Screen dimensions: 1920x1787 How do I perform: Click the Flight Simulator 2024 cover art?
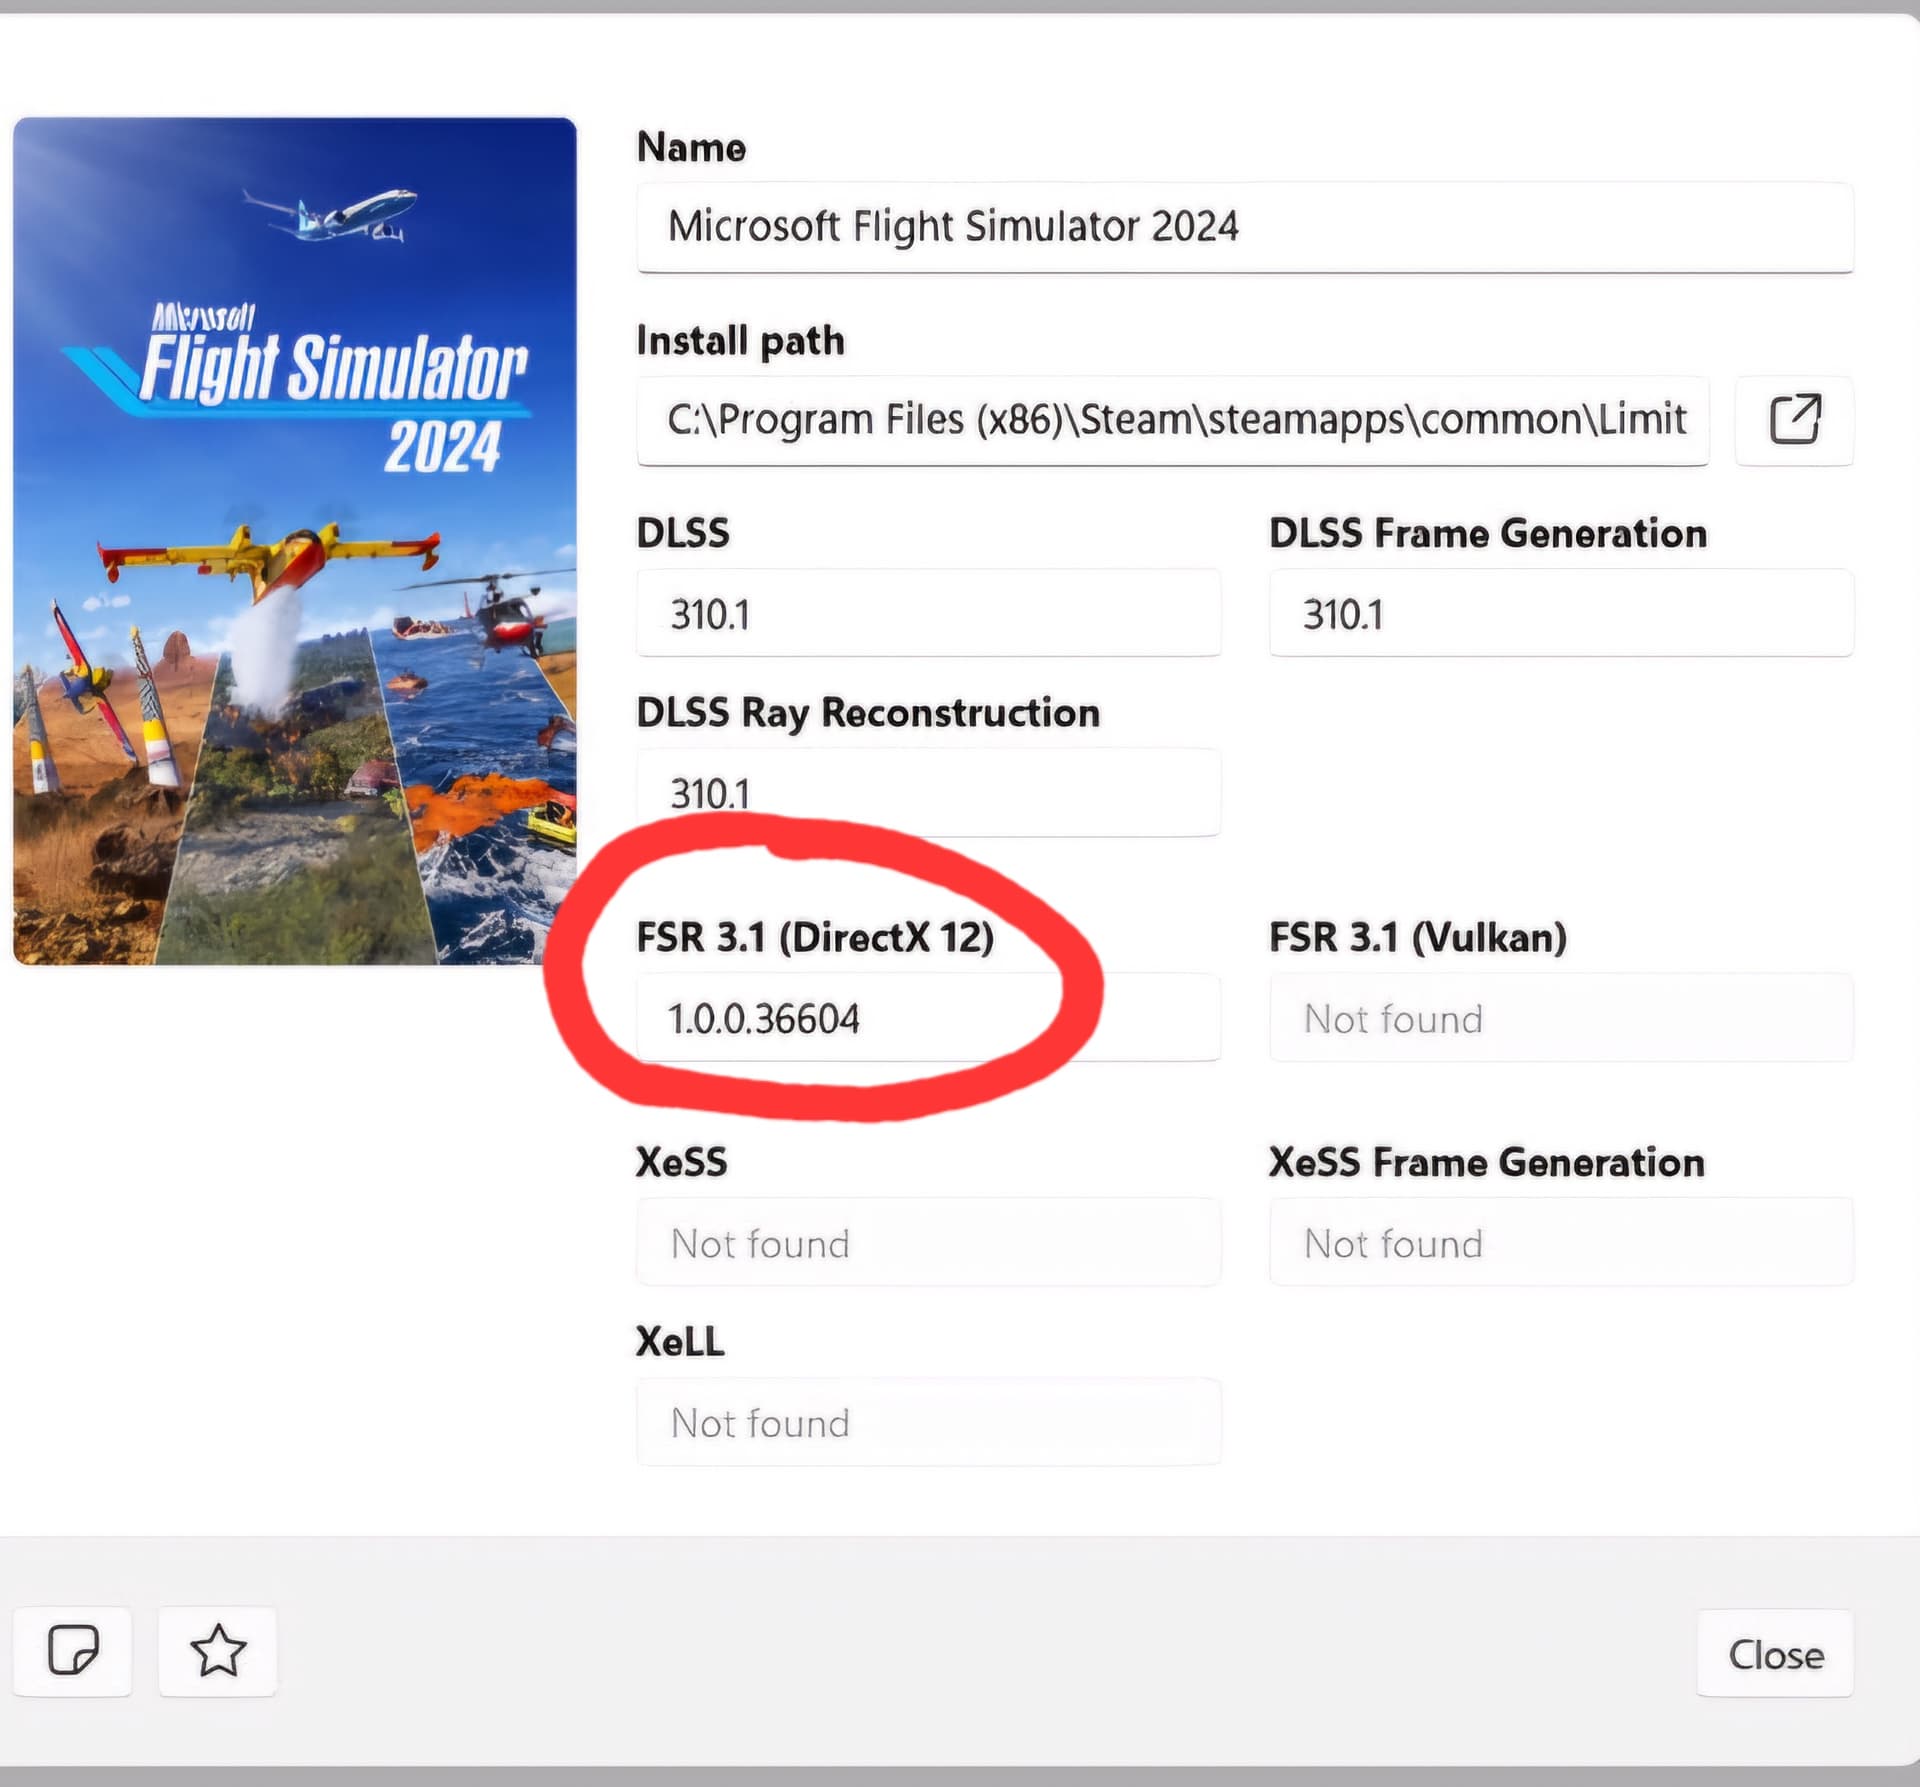(295, 541)
